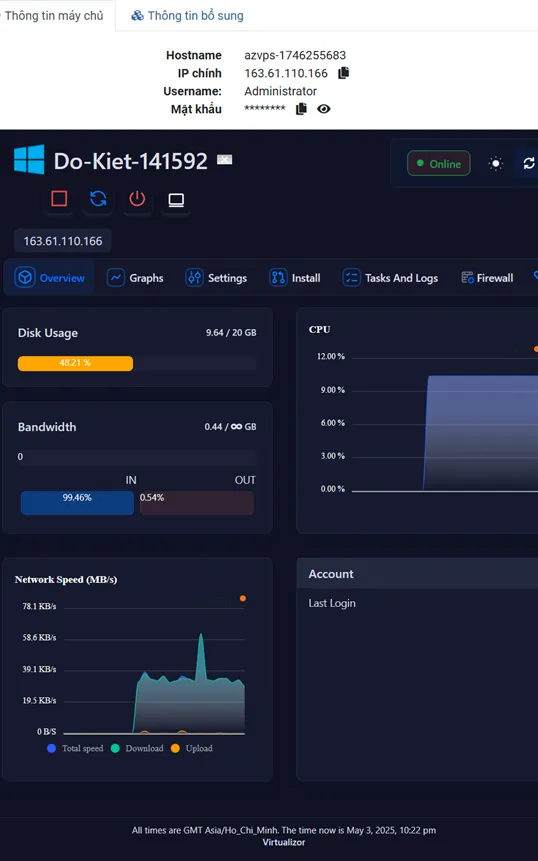Click the envelope icon beside Do-Kiet-141592

tap(225, 160)
